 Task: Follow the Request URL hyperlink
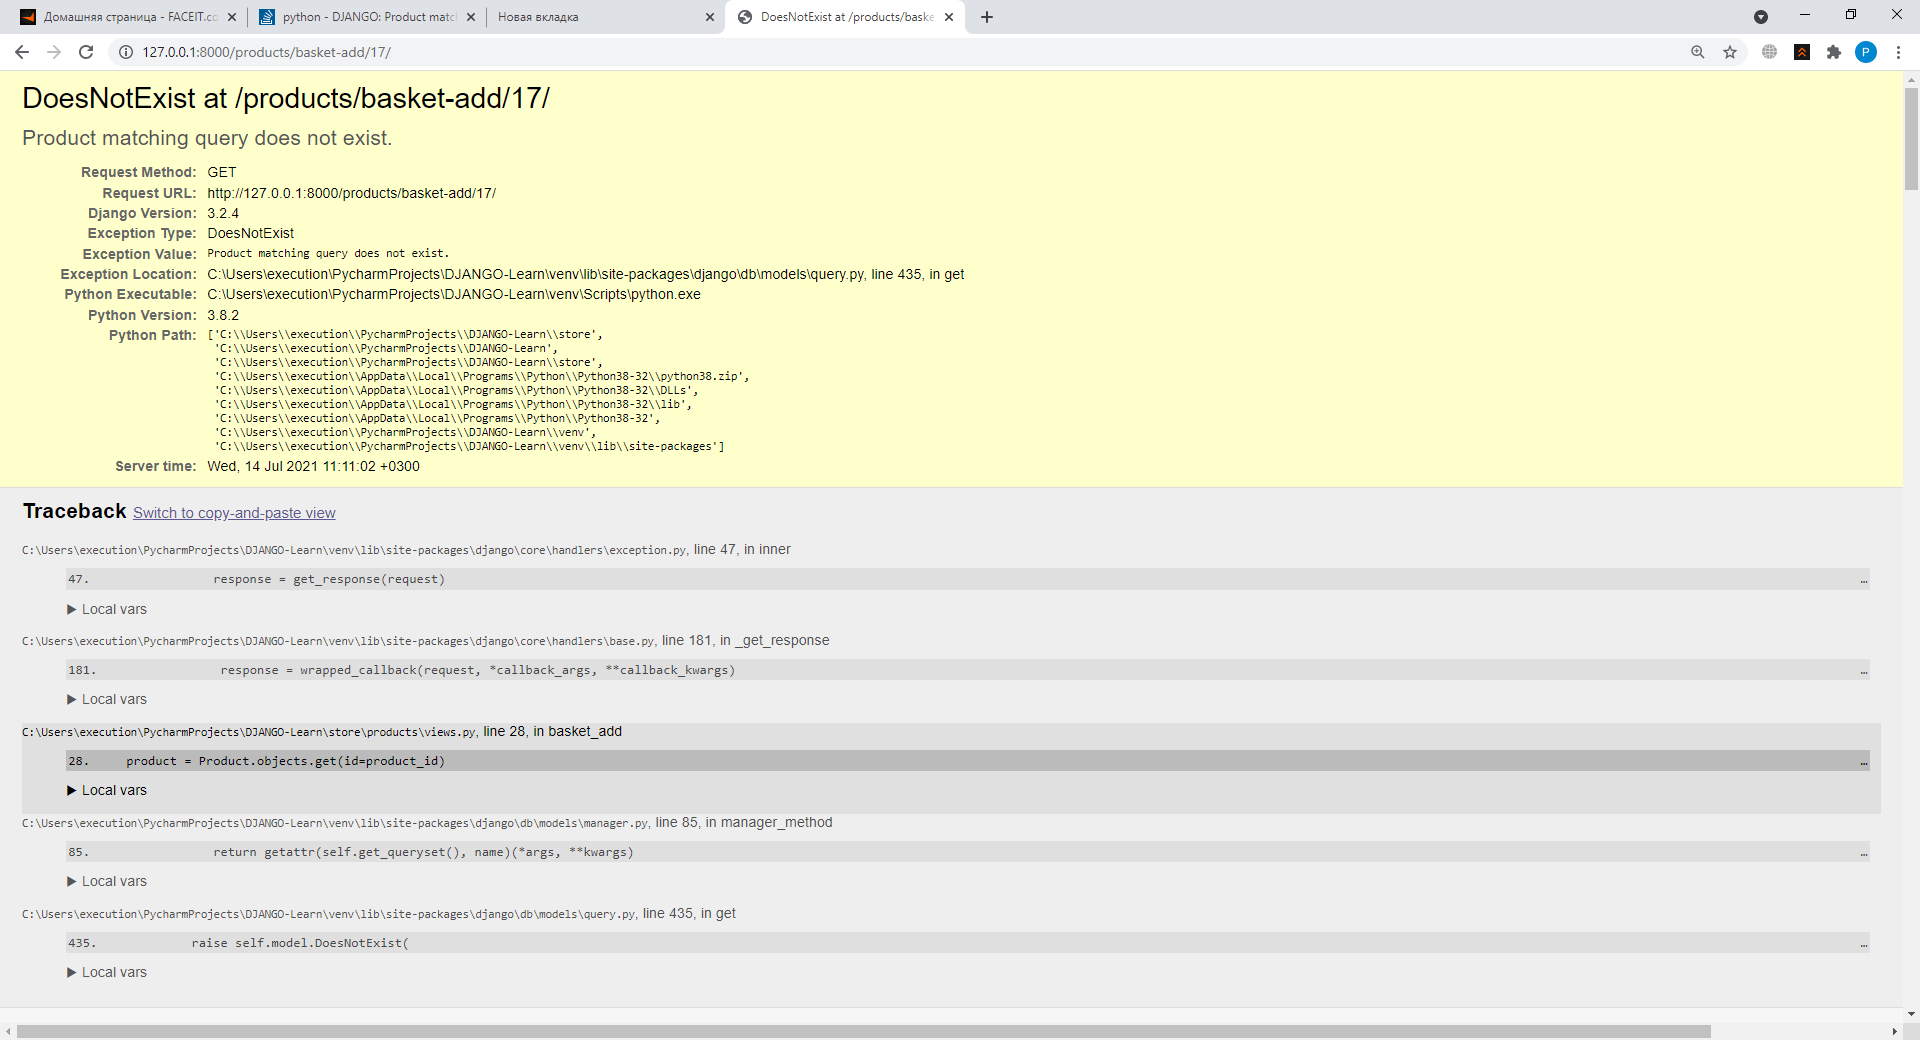pos(351,192)
